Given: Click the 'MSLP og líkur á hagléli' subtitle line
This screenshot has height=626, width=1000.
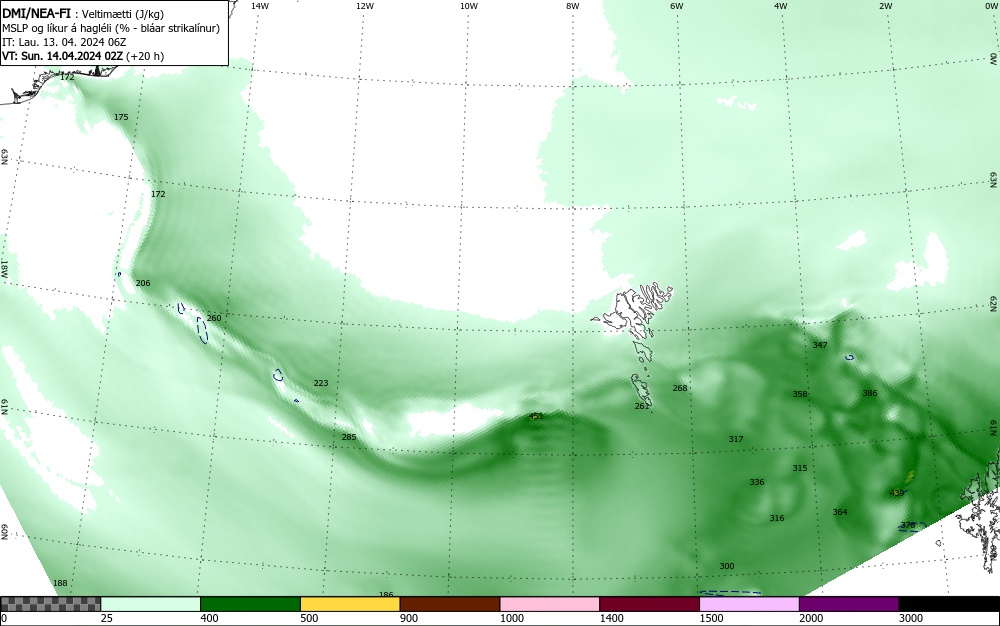Looking at the screenshot, I should click(x=111, y=28).
